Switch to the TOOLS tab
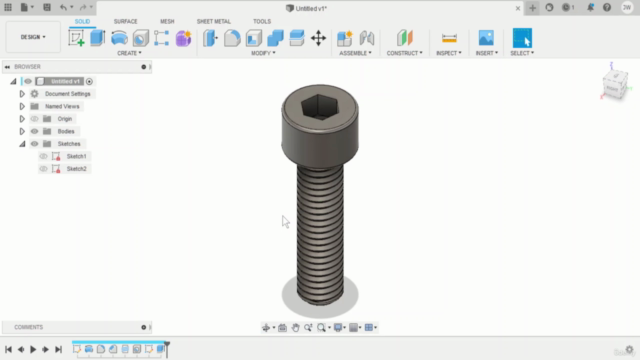The image size is (640, 360). click(262, 21)
